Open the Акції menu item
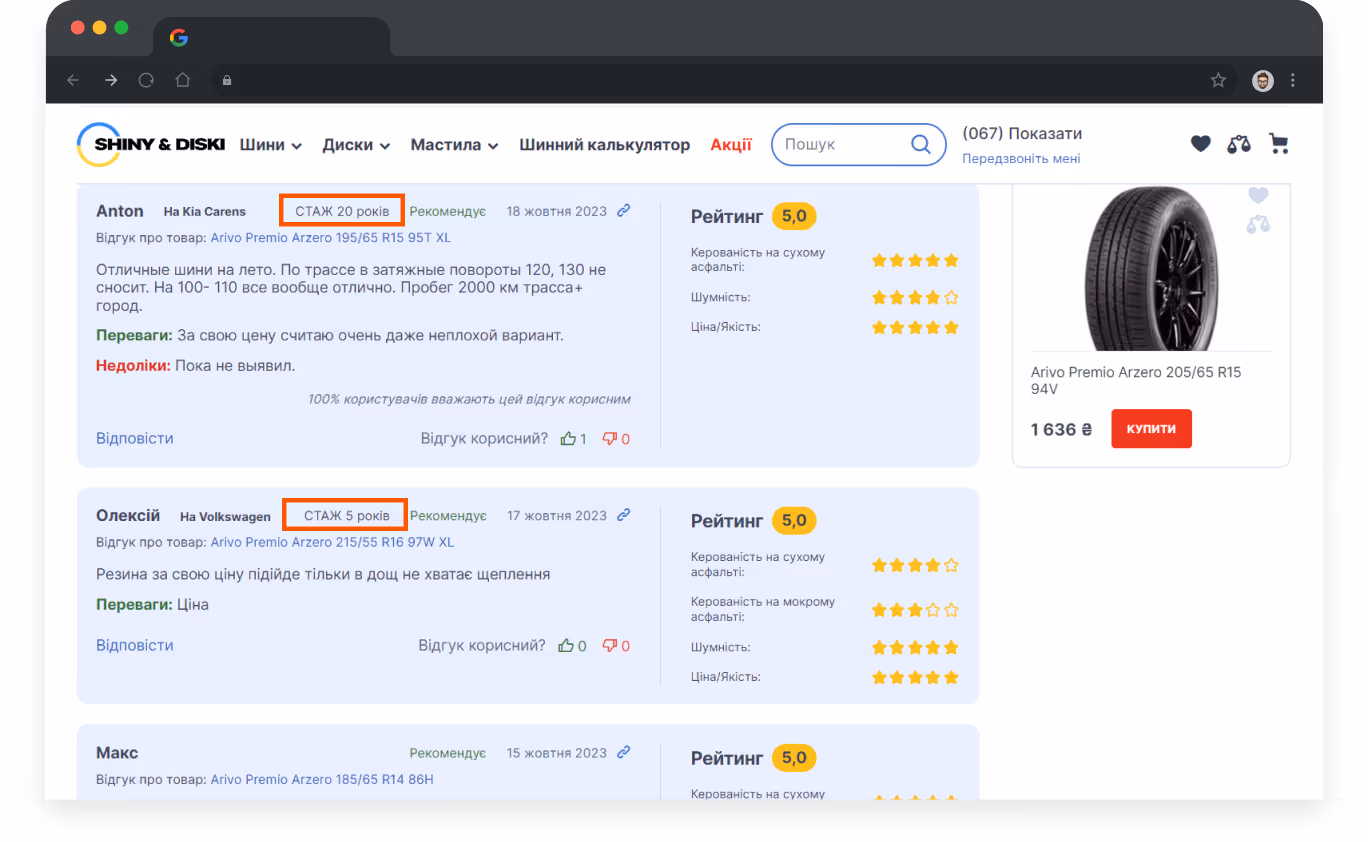 pyautogui.click(x=731, y=145)
